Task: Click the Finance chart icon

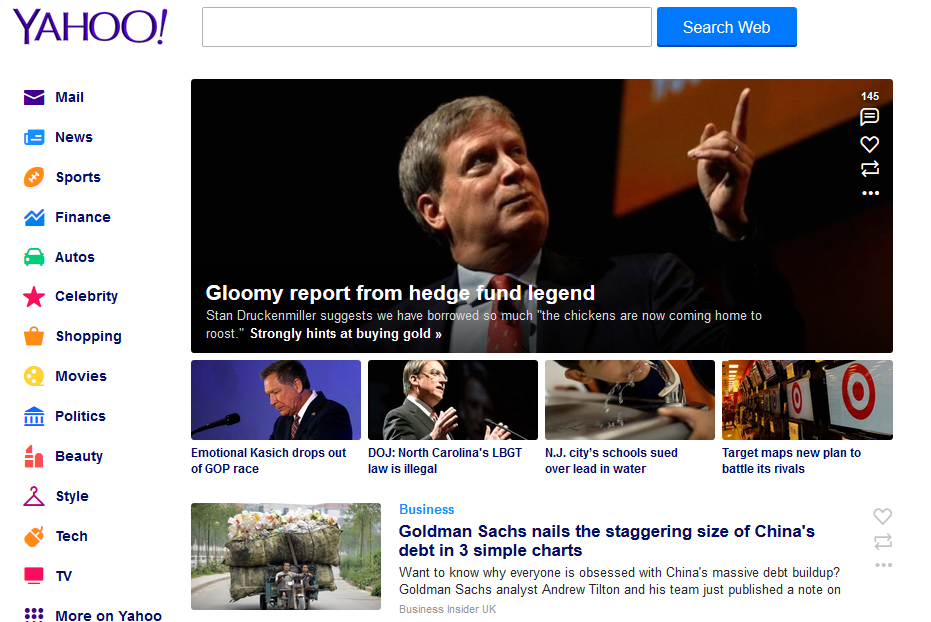Action: [x=34, y=217]
